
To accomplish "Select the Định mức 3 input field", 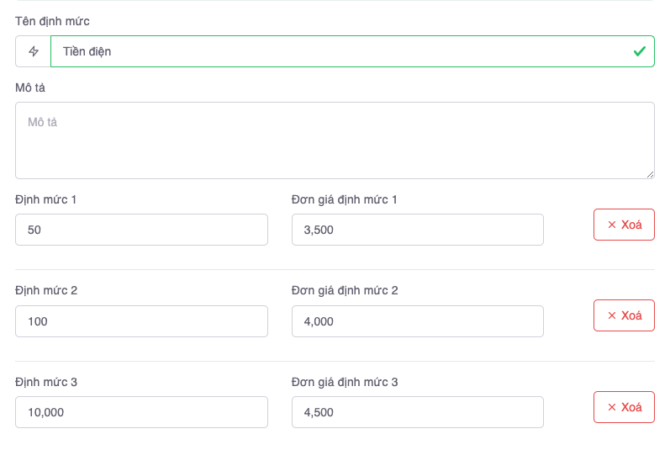I will (x=141, y=412).
